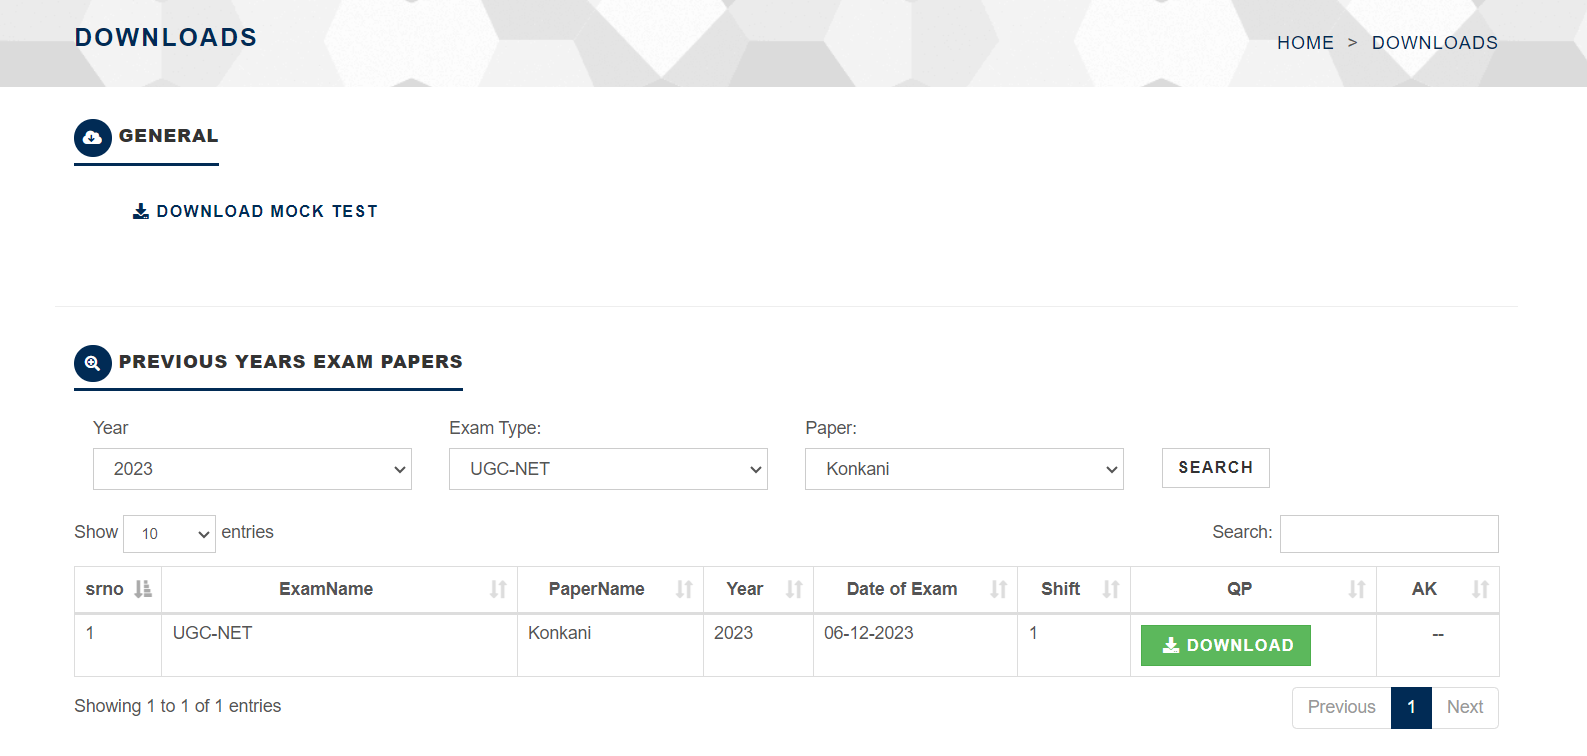This screenshot has width=1587, height=756.
Task: Go to HOME in the breadcrumb
Action: pos(1305,43)
